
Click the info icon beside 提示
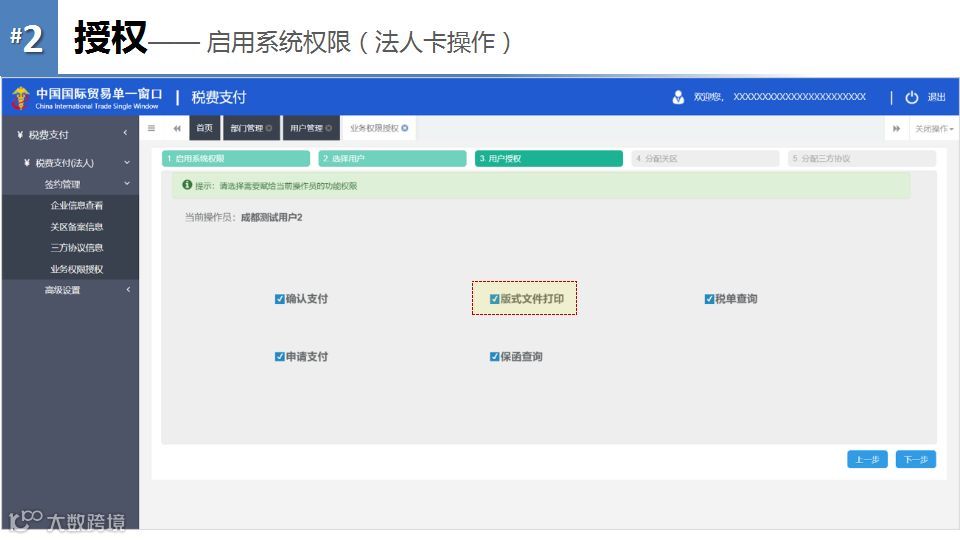[x=187, y=185]
